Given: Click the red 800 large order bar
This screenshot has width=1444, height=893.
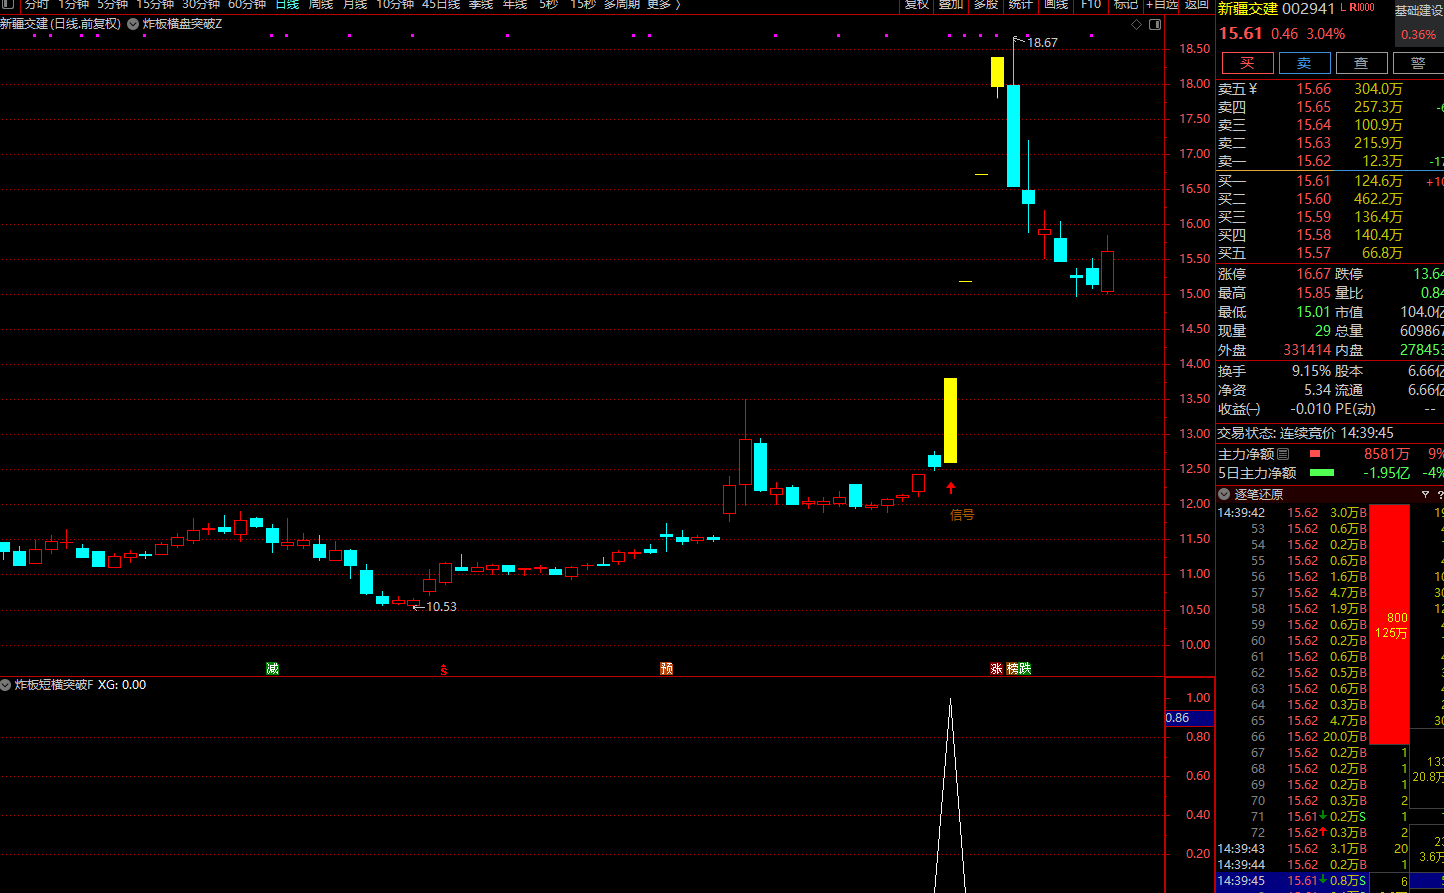Looking at the screenshot, I should coord(1389,624).
